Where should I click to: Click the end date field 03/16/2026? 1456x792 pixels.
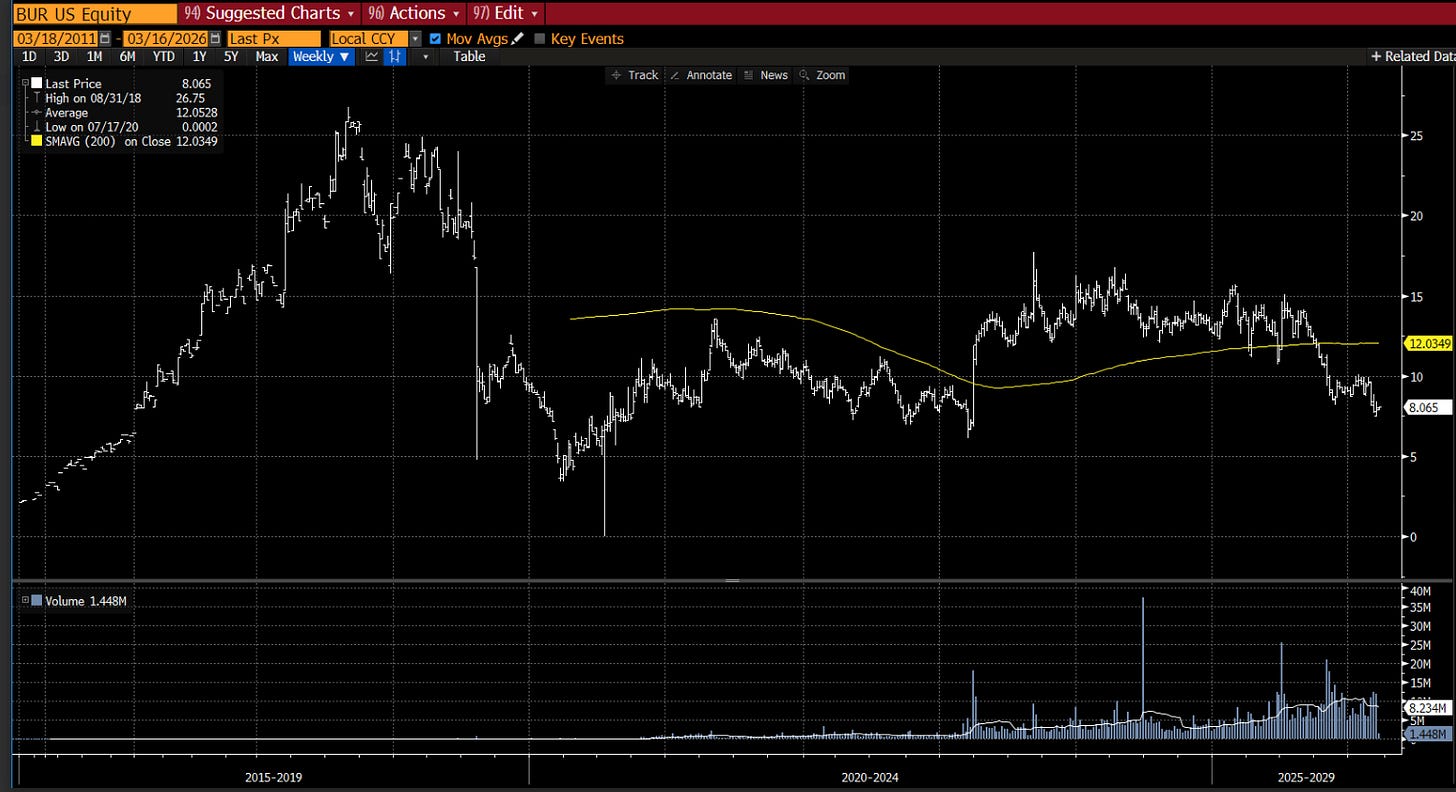click(167, 39)
